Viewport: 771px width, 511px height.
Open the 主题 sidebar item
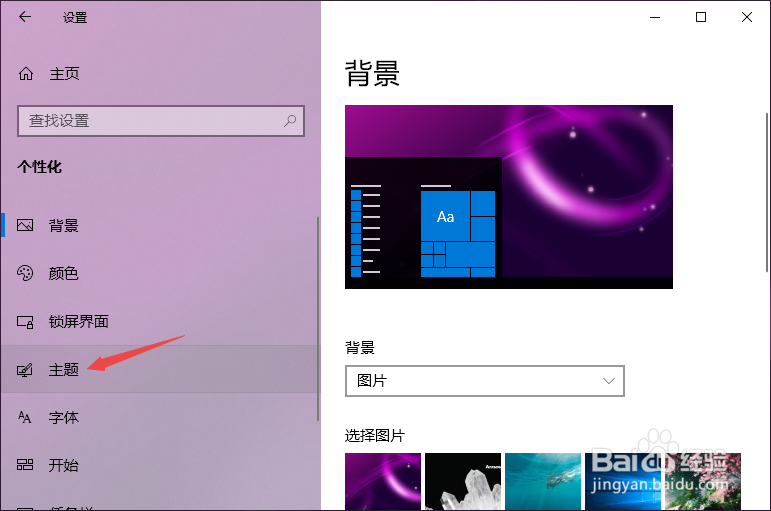[x=160, y=369]
